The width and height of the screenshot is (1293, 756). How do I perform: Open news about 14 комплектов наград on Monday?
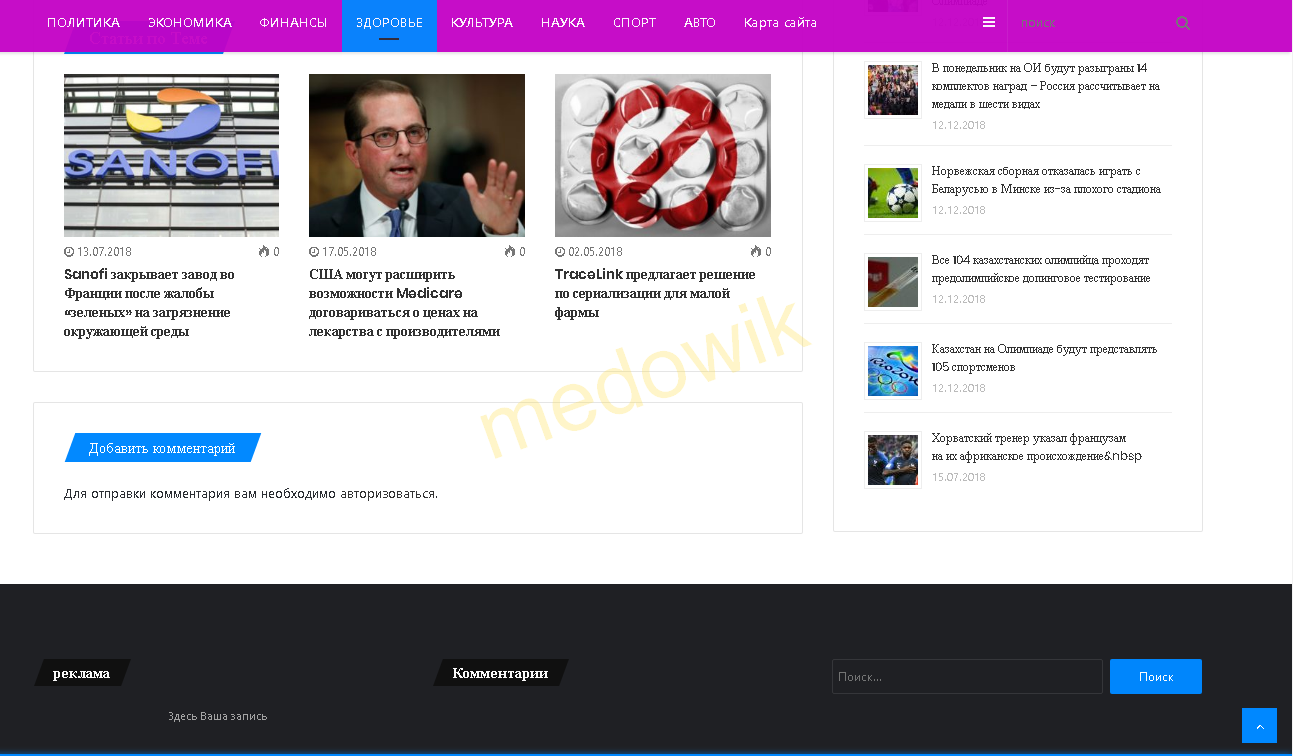pyautogui.click(x=1046, y=86)
